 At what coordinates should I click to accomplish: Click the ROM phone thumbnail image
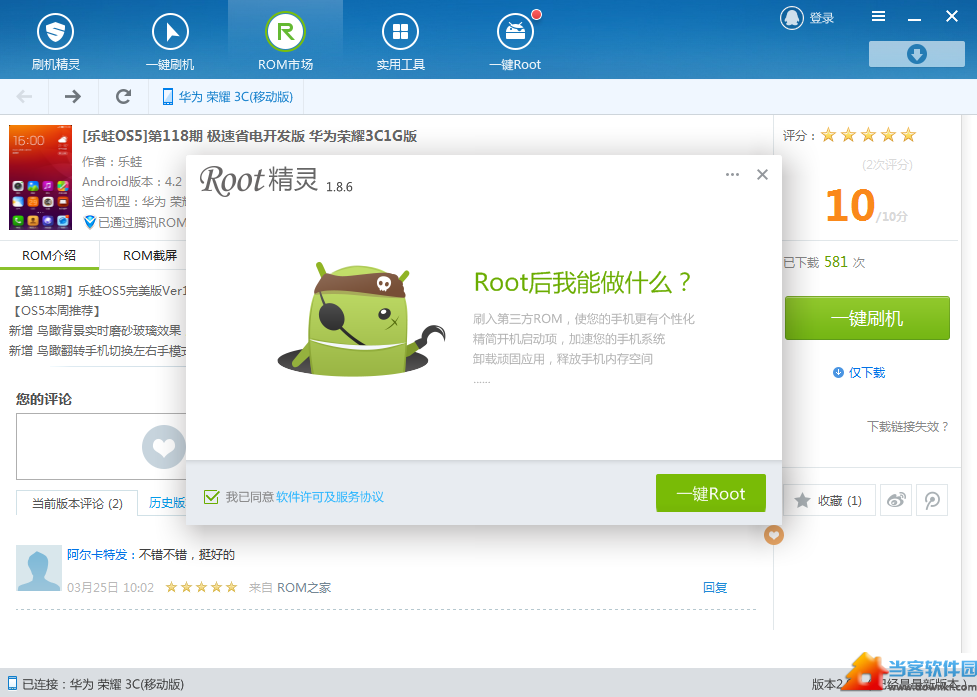click(x=41, y=177)
